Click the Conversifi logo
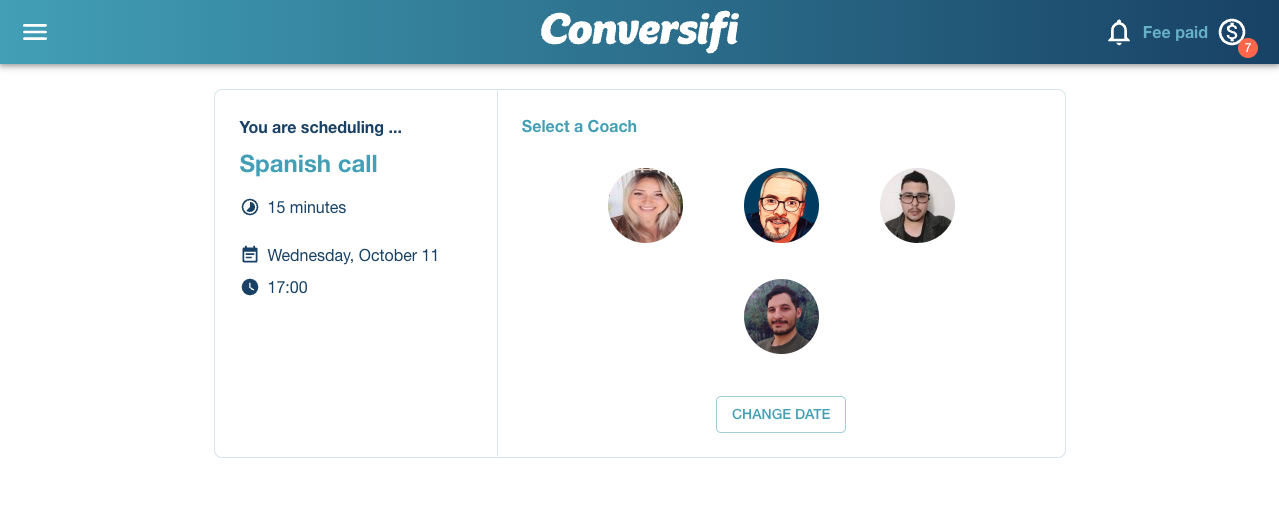 point(639,31)
